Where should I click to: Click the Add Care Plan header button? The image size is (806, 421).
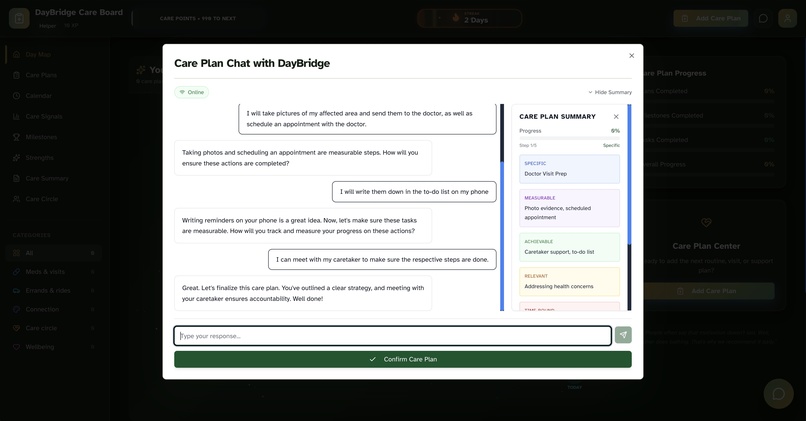pyautogui.click(x=711, y=19)
